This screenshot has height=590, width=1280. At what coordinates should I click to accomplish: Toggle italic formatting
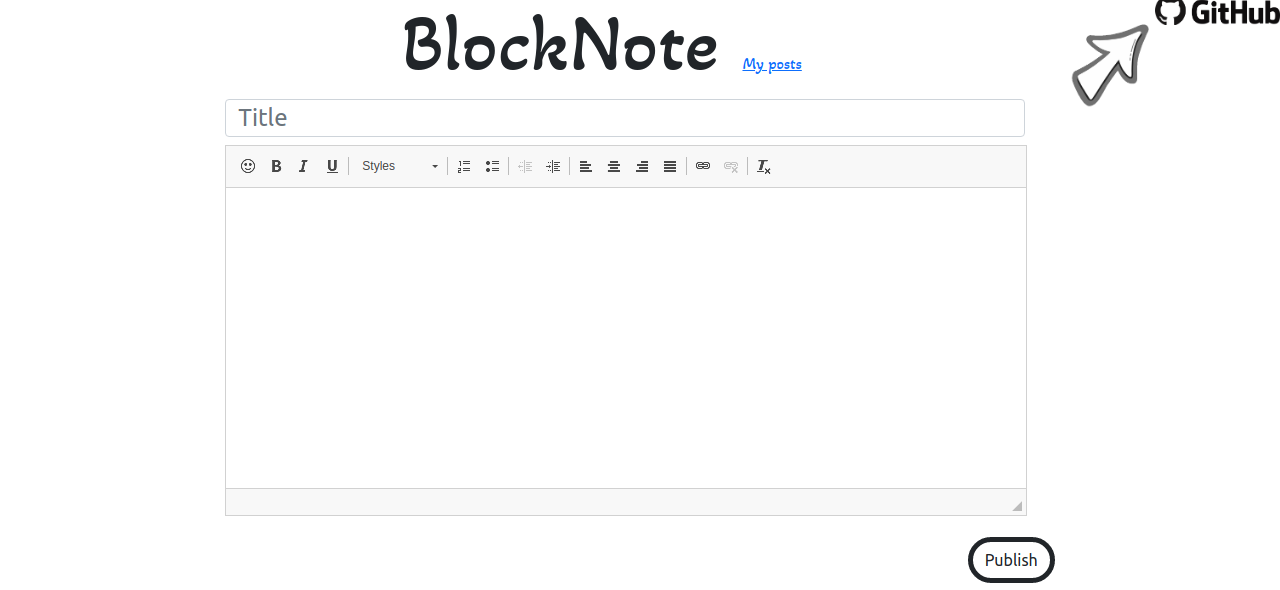coord(304,166)
